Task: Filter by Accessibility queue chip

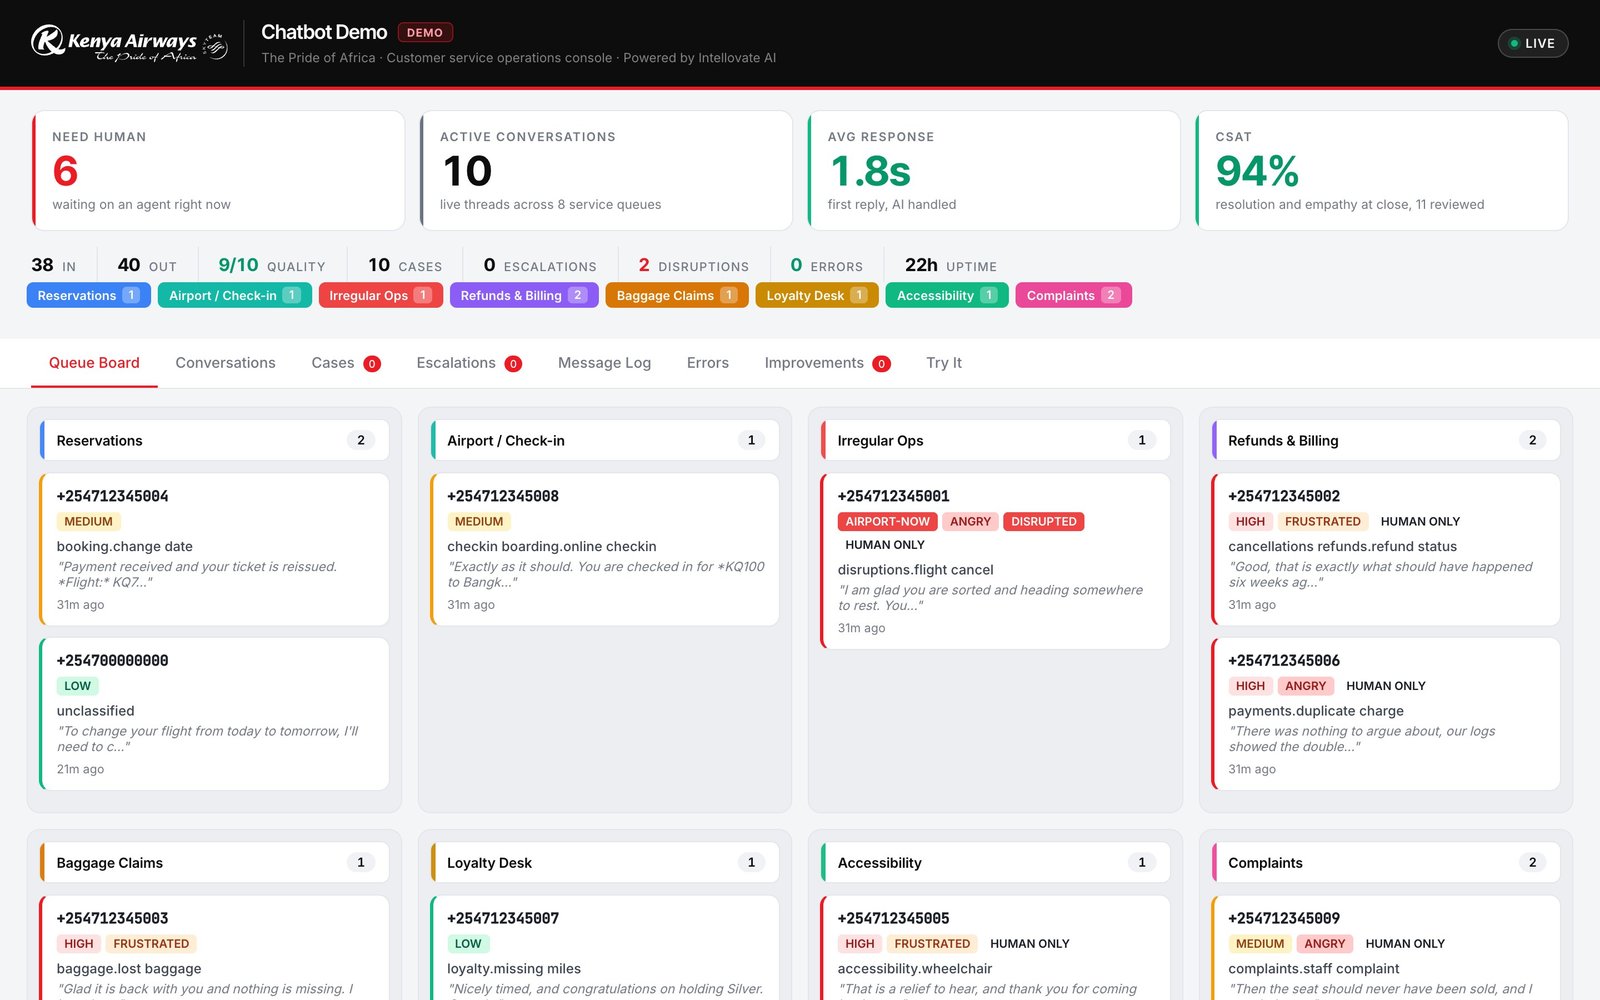Action: (x=947, y=295)
